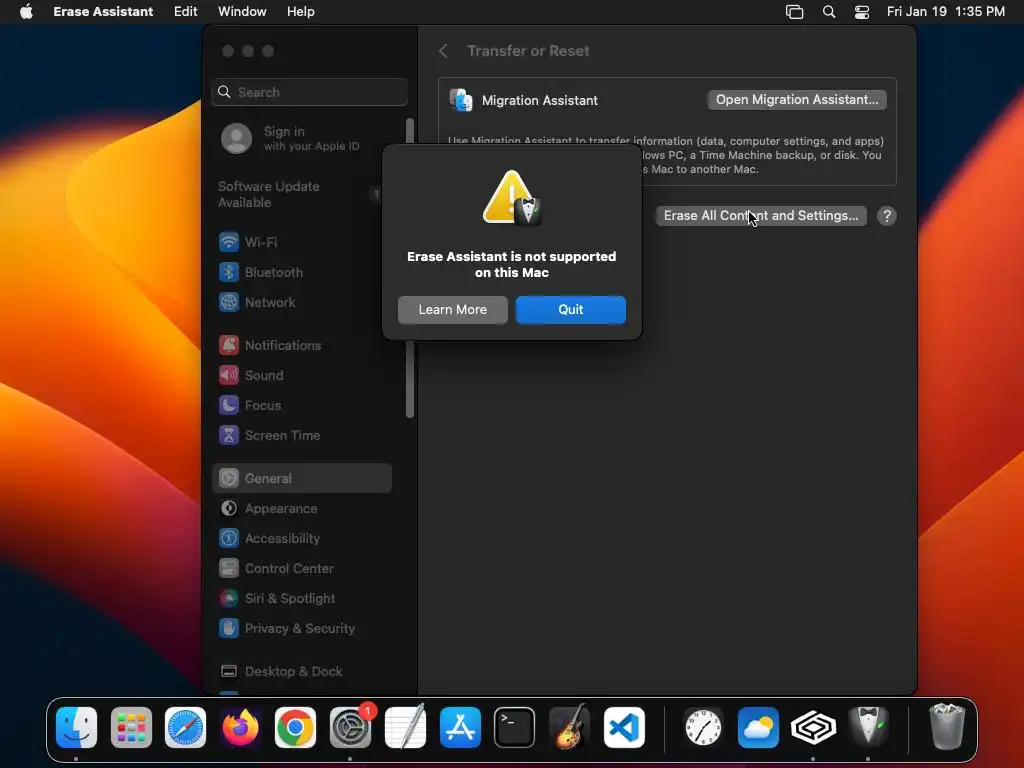Open Software Update Available notice
Screen dimensions: 1024x768
pos(297,194)
